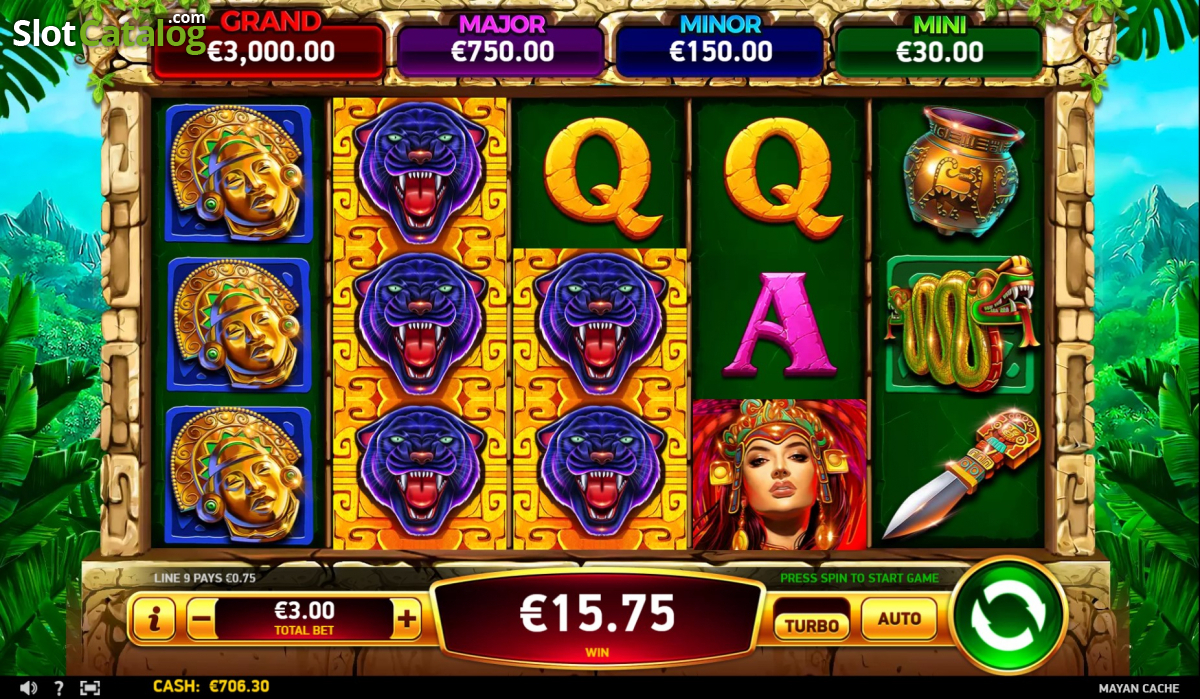Select the Mini jackpot panel
This screenshot has height=699, width=1200.
938,46
